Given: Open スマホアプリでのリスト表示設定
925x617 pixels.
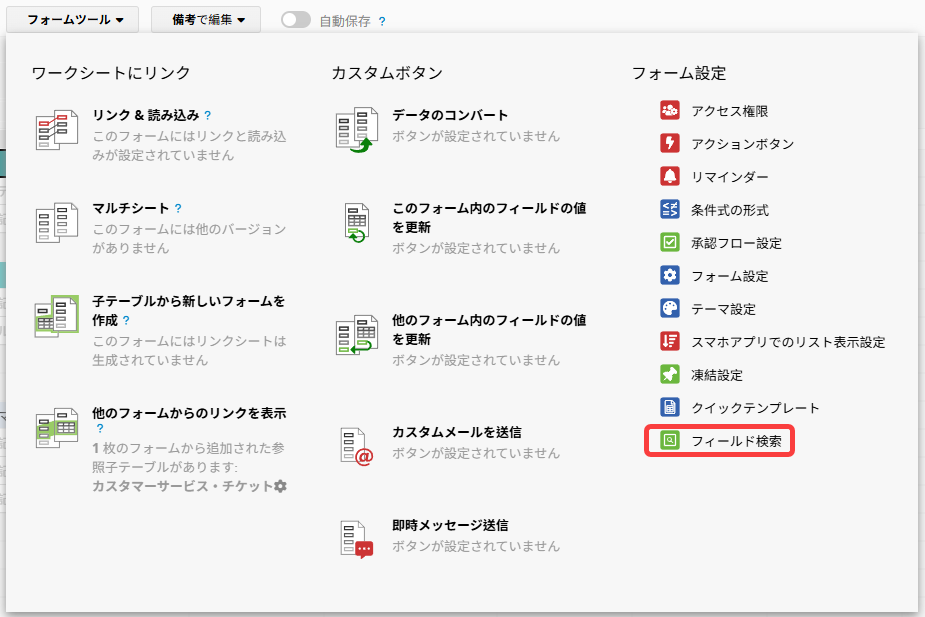Looking at the screenshot, I should click(x=788, y=342).
